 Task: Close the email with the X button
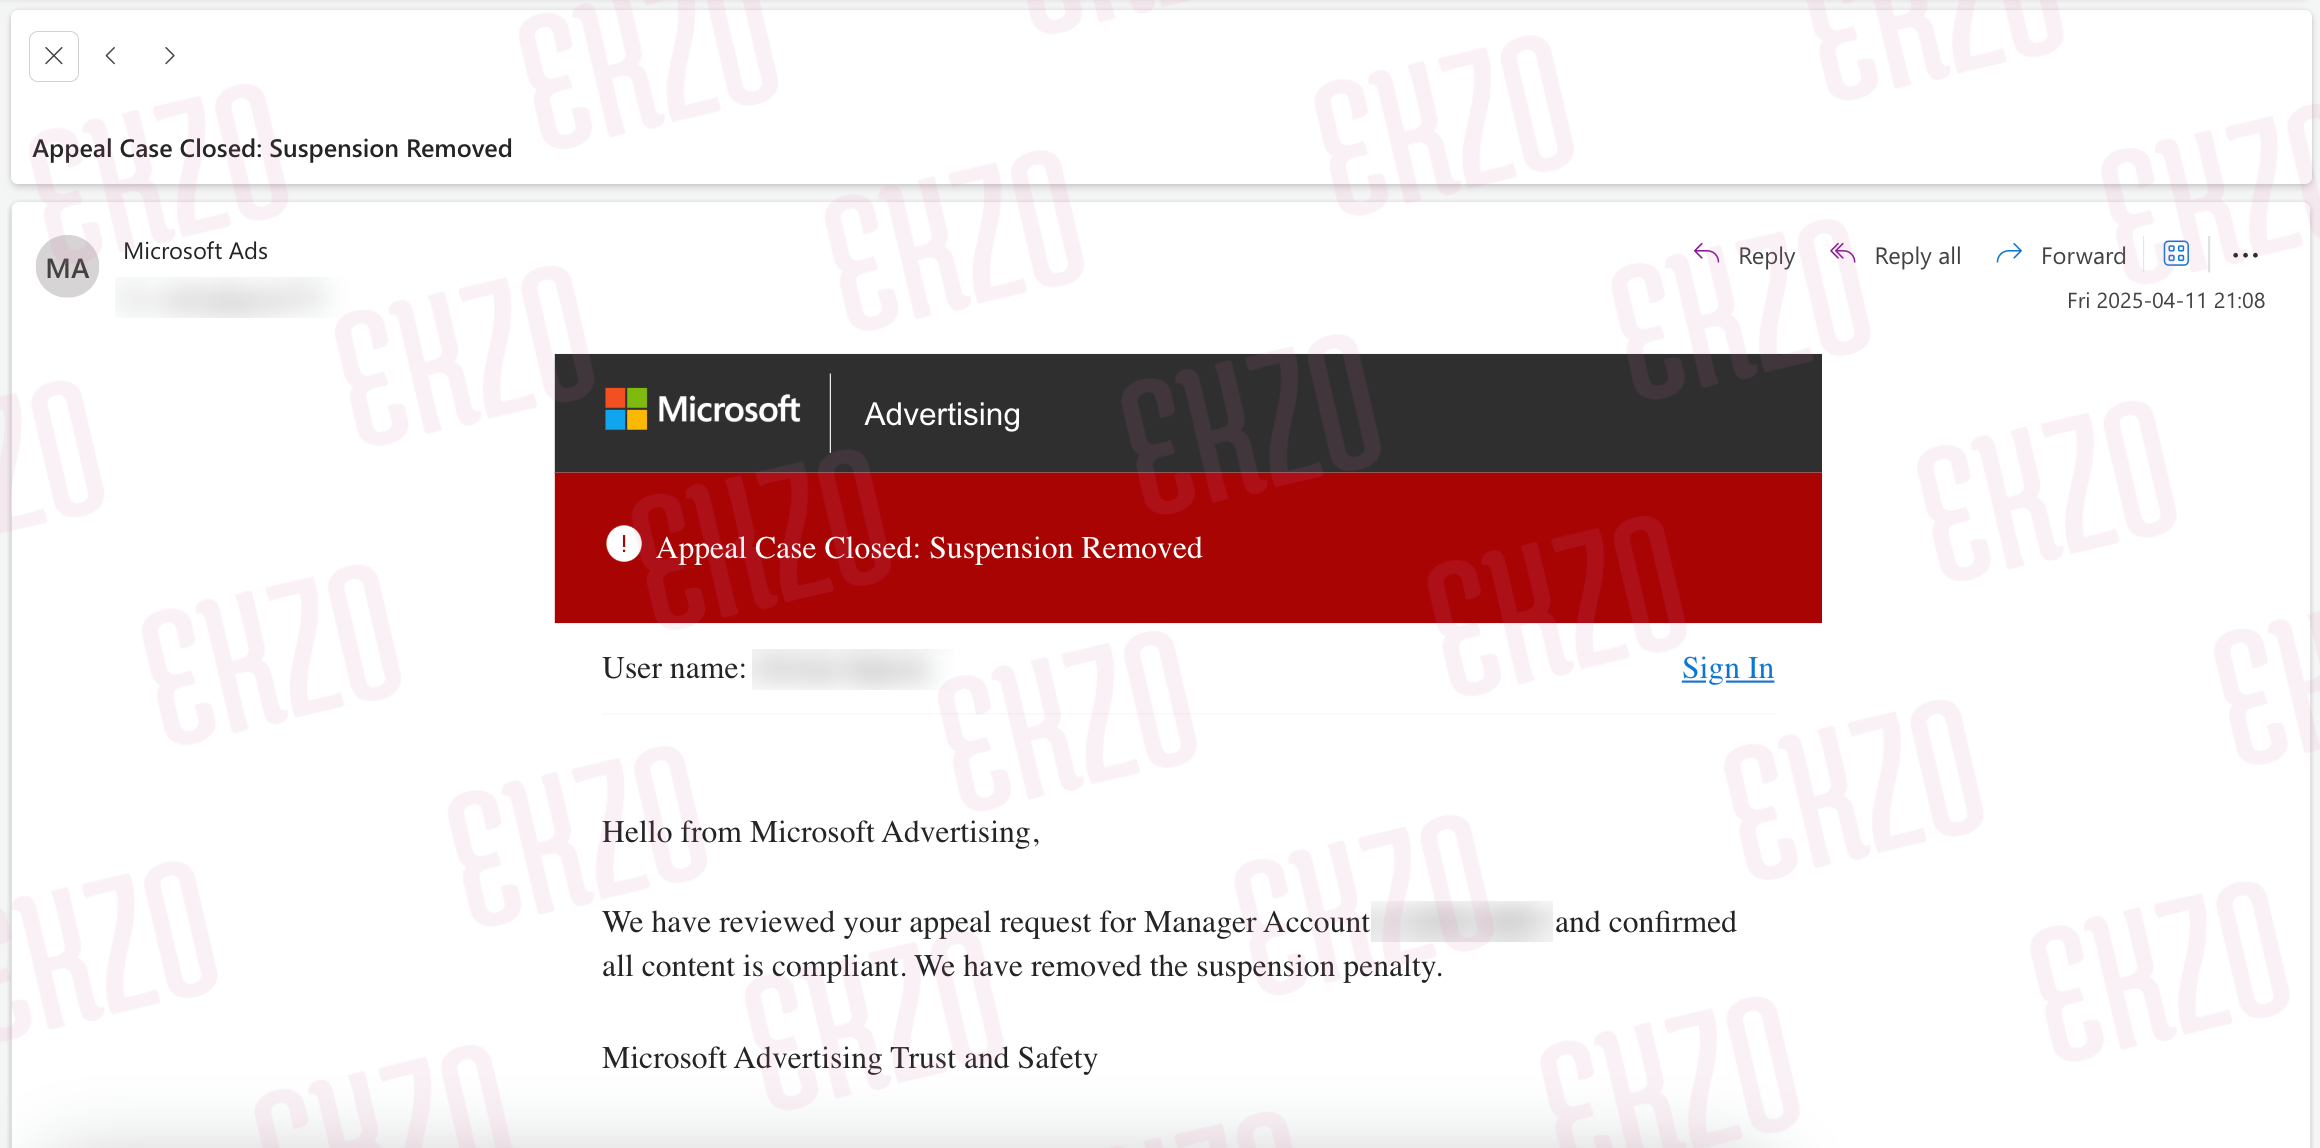(x=54, y=56)
